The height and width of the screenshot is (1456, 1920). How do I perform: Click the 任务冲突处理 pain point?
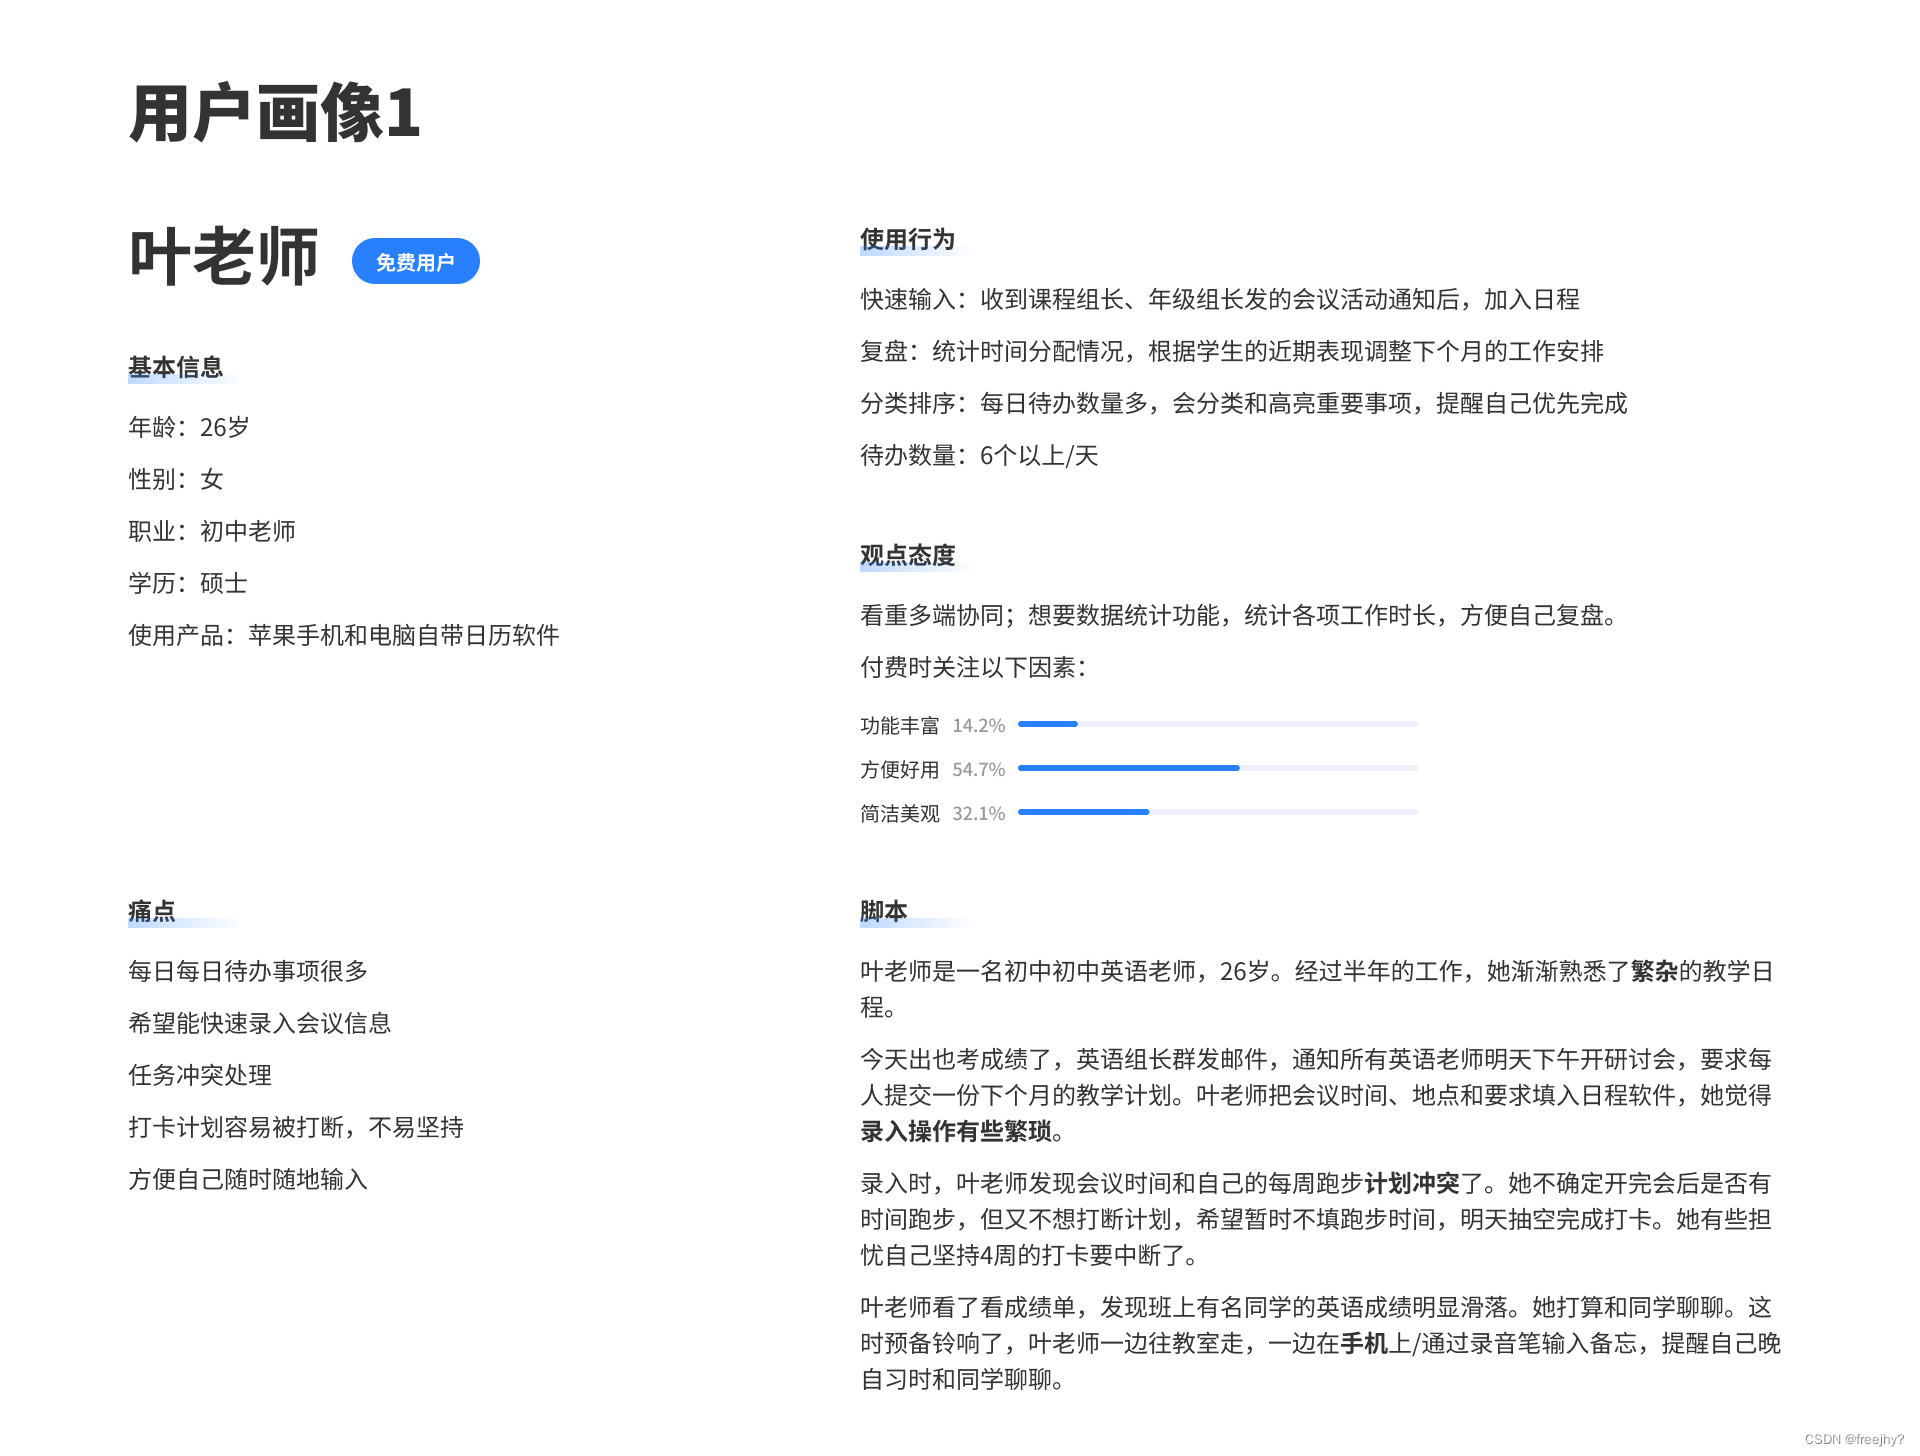(200, 1075)
